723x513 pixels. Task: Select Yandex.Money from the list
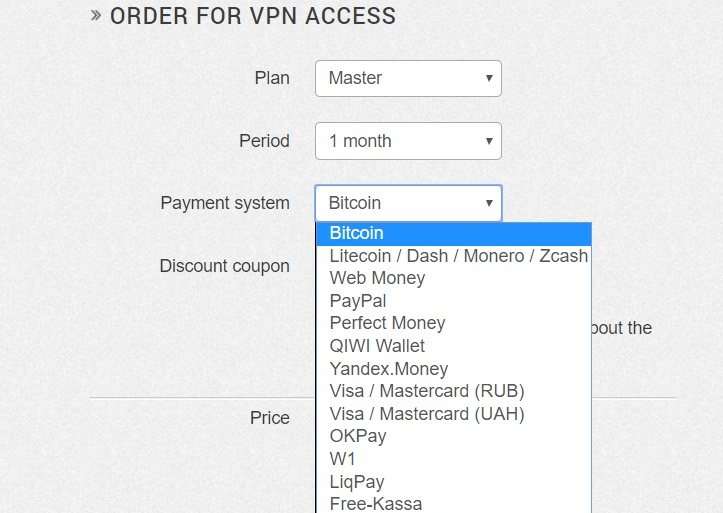[x=454, y=369]
